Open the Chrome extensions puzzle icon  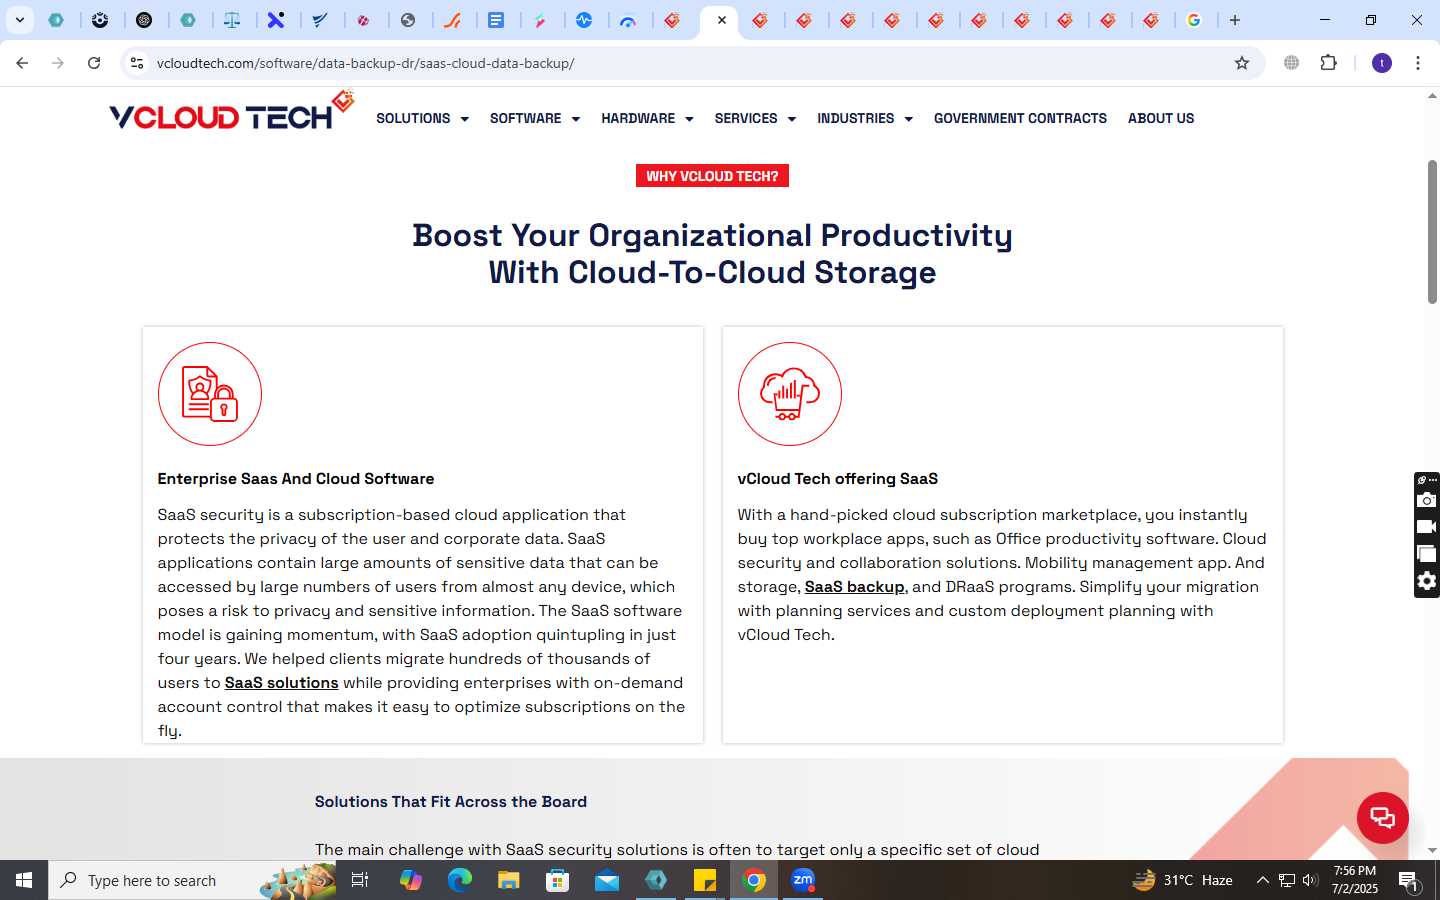coord(1329,63)
